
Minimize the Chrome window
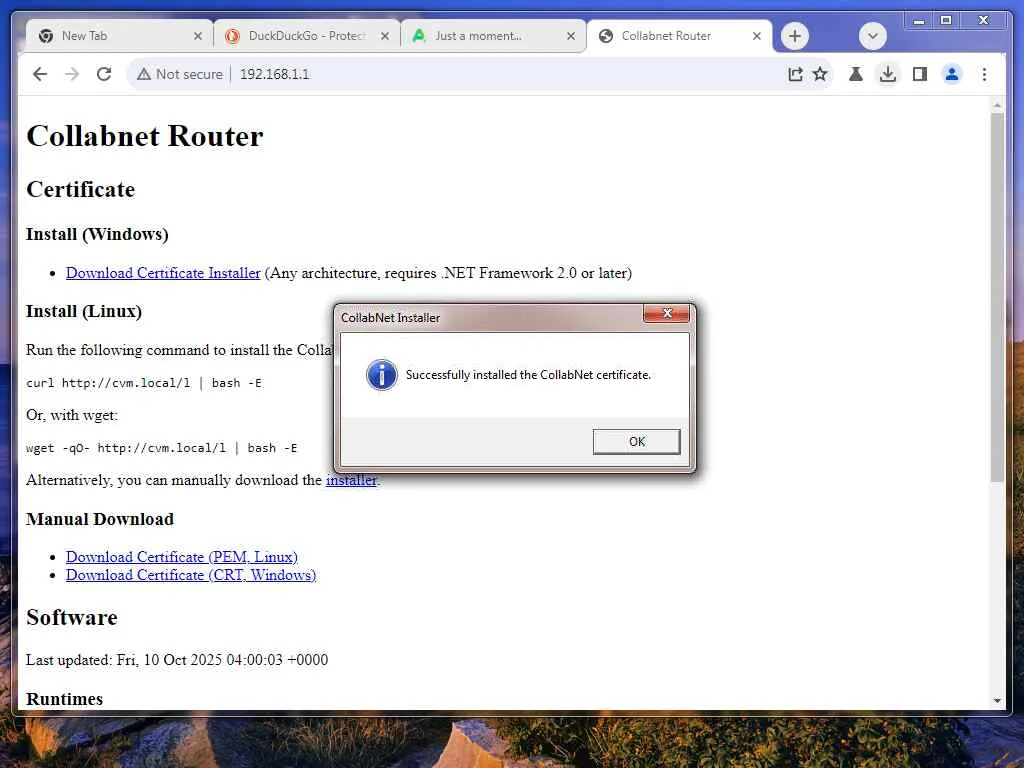click(919, 21)
